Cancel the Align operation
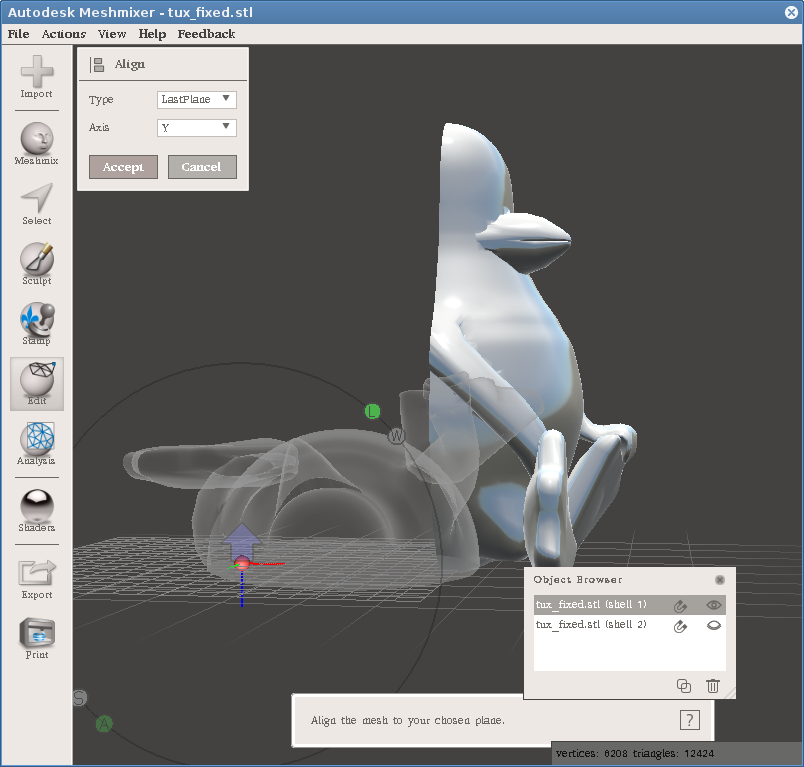 pyautogui.click(x=202, y=167)
